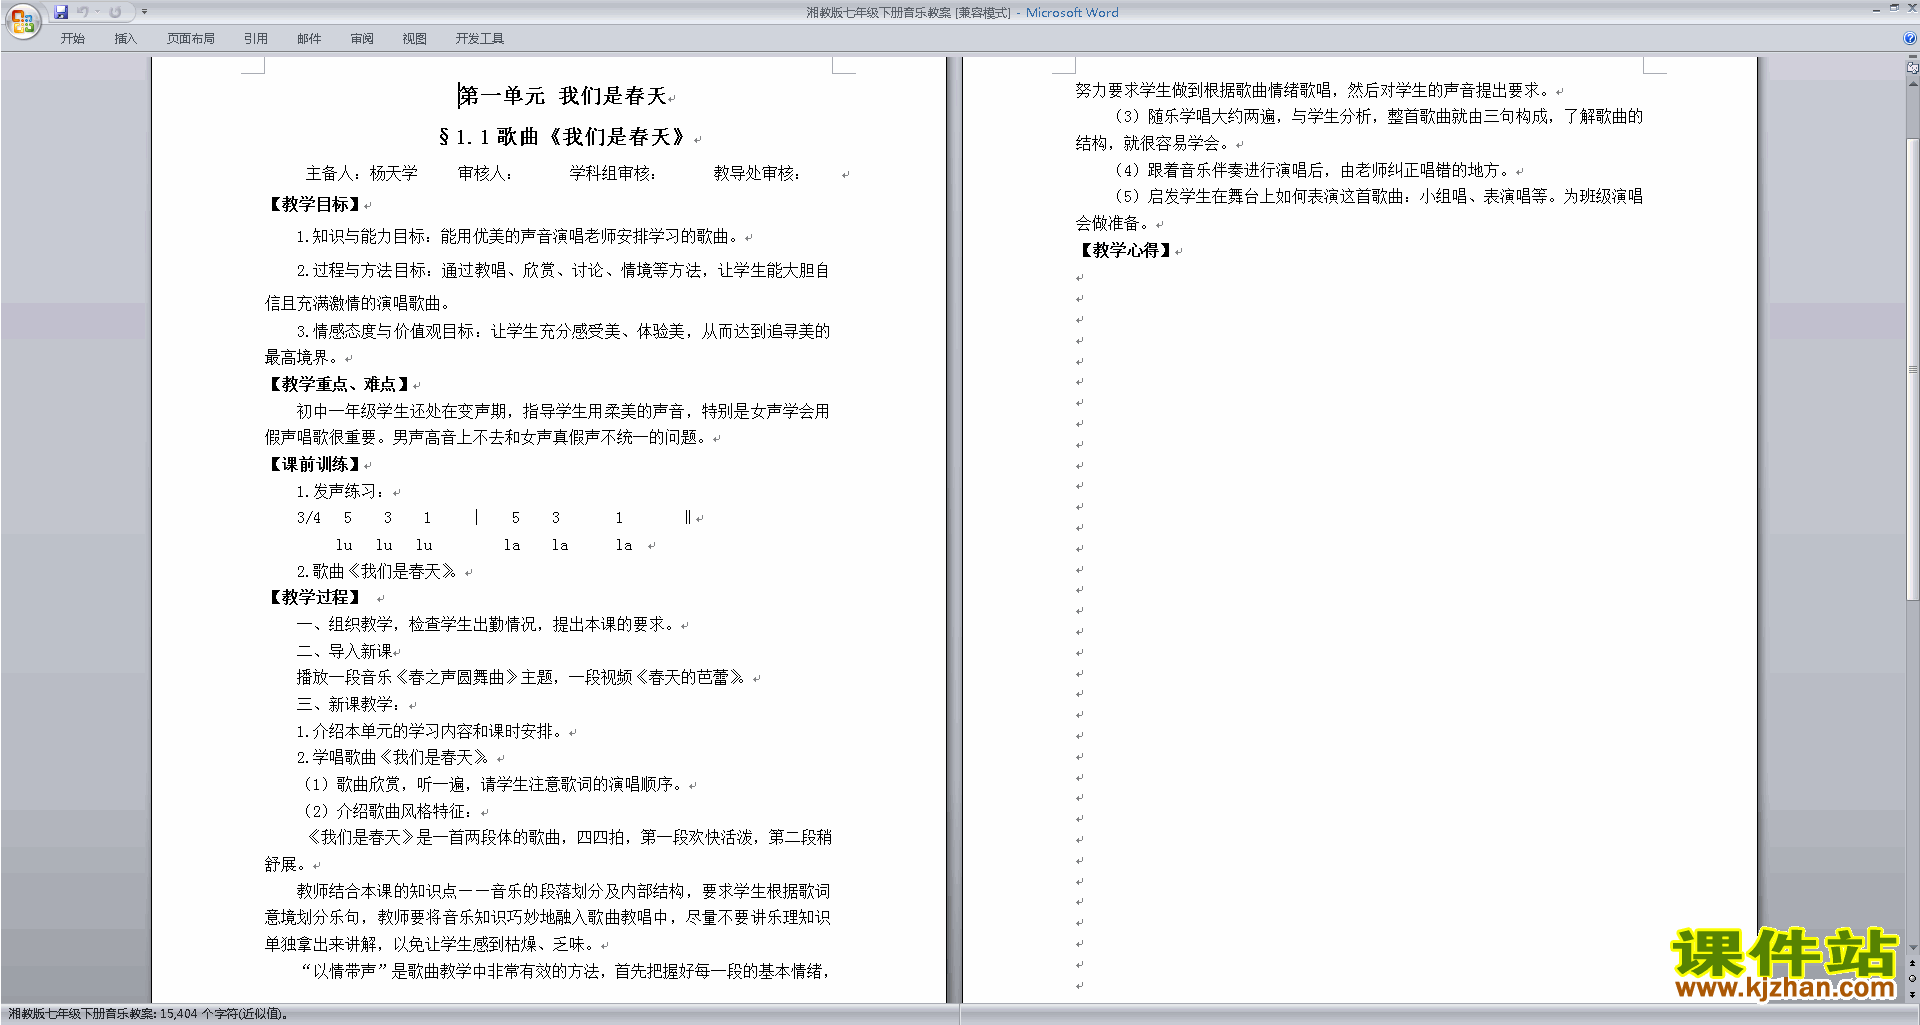Click the line 三、新课教学：

(350, 704)
